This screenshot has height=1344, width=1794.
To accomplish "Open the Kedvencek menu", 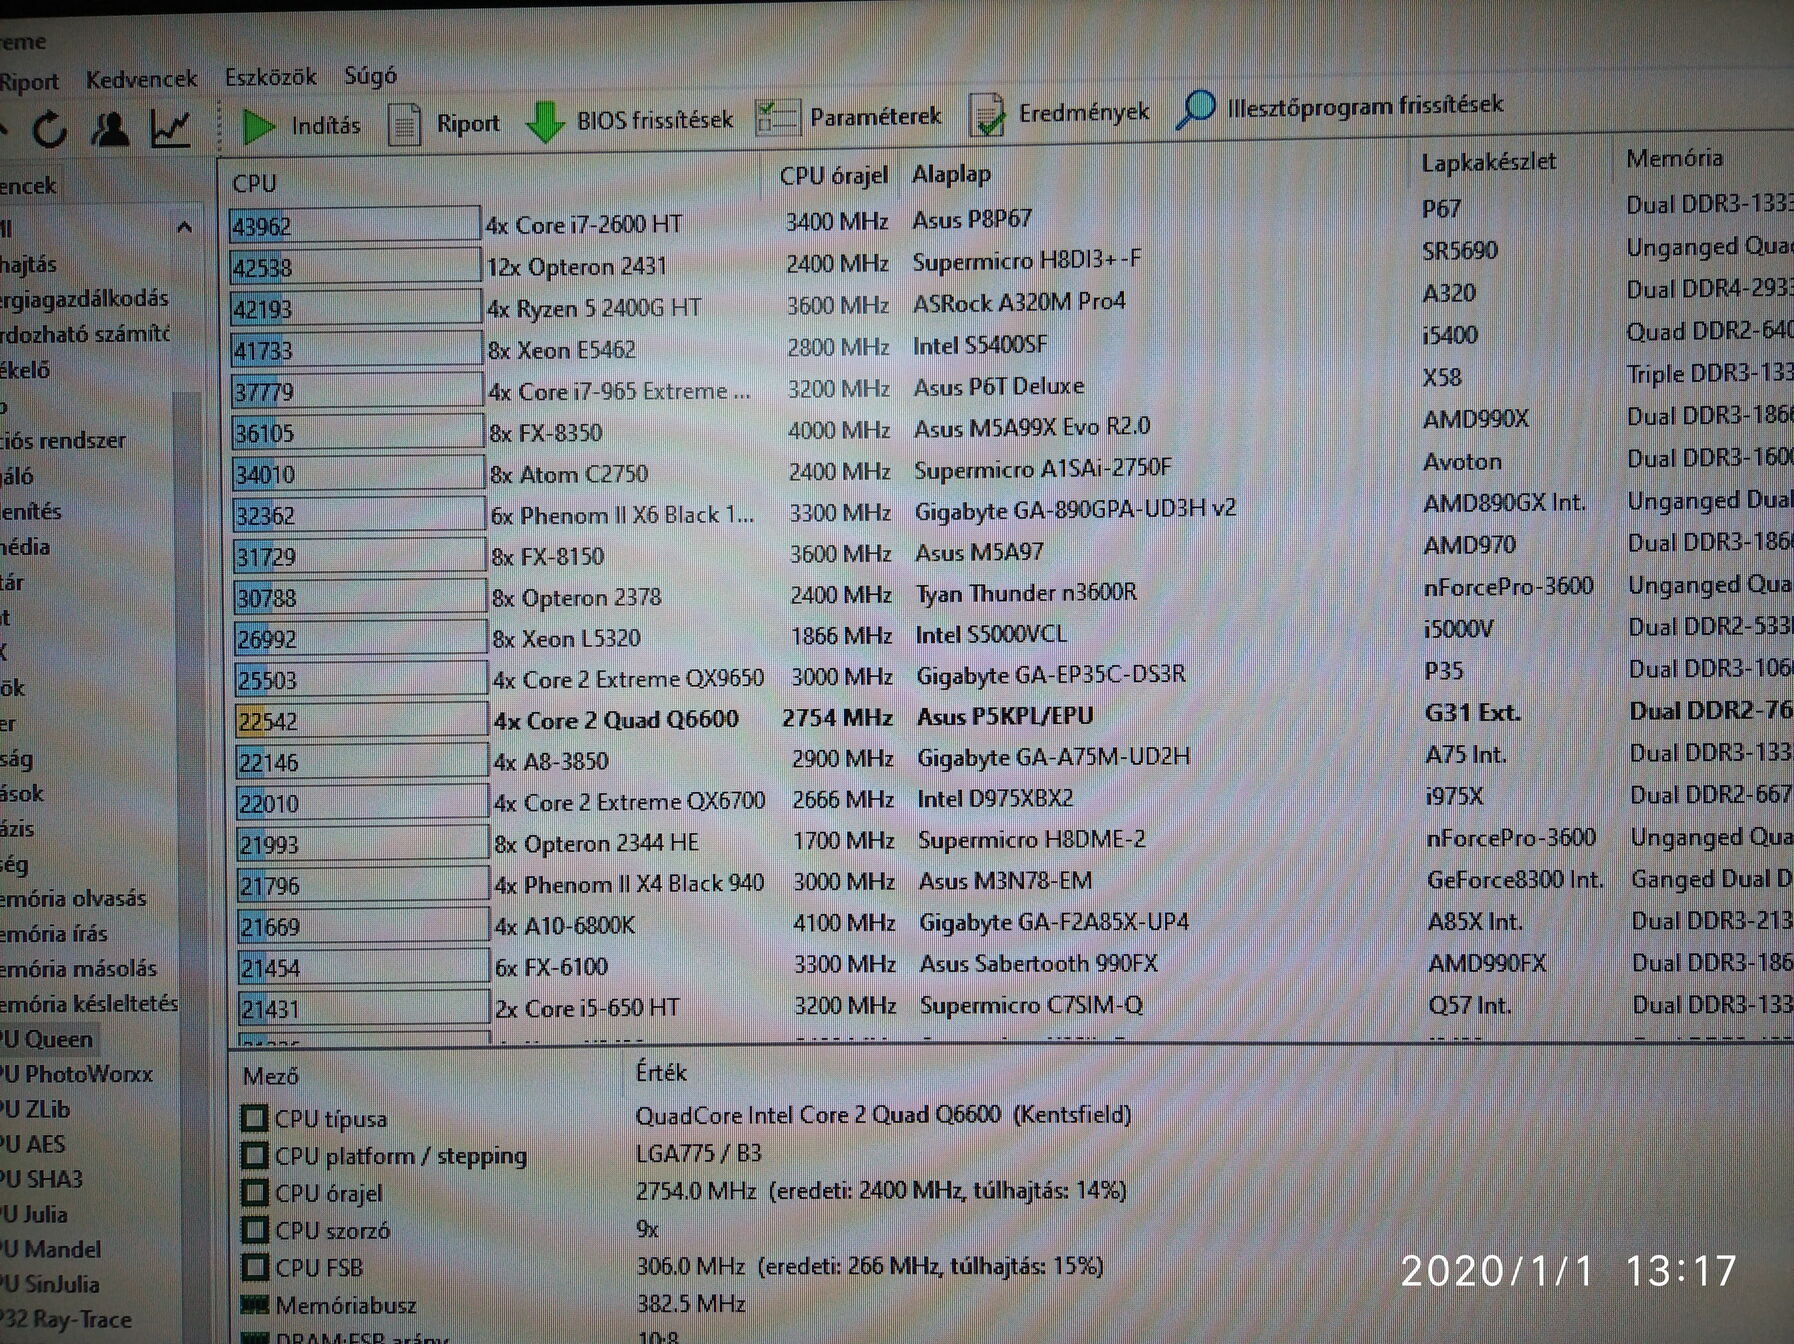I will [141, 79].
